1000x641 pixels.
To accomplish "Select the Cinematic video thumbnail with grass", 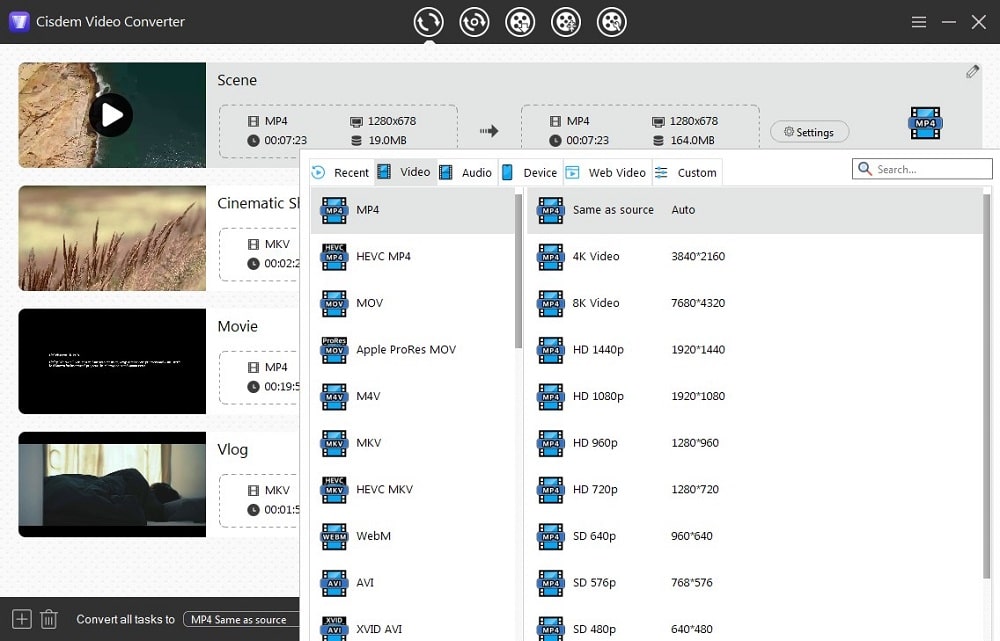I will 111,238.
